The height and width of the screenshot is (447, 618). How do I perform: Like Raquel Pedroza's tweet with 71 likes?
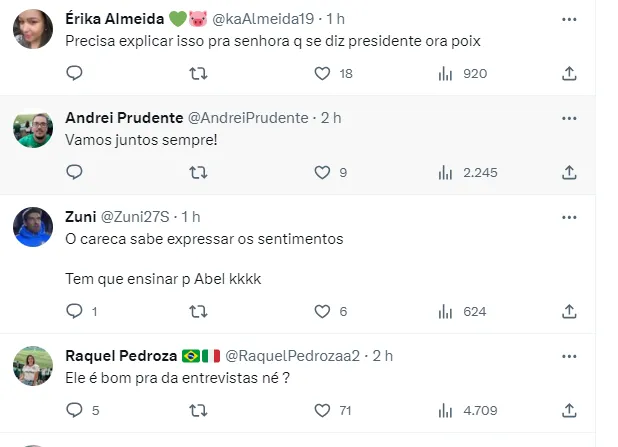point(322,409)
